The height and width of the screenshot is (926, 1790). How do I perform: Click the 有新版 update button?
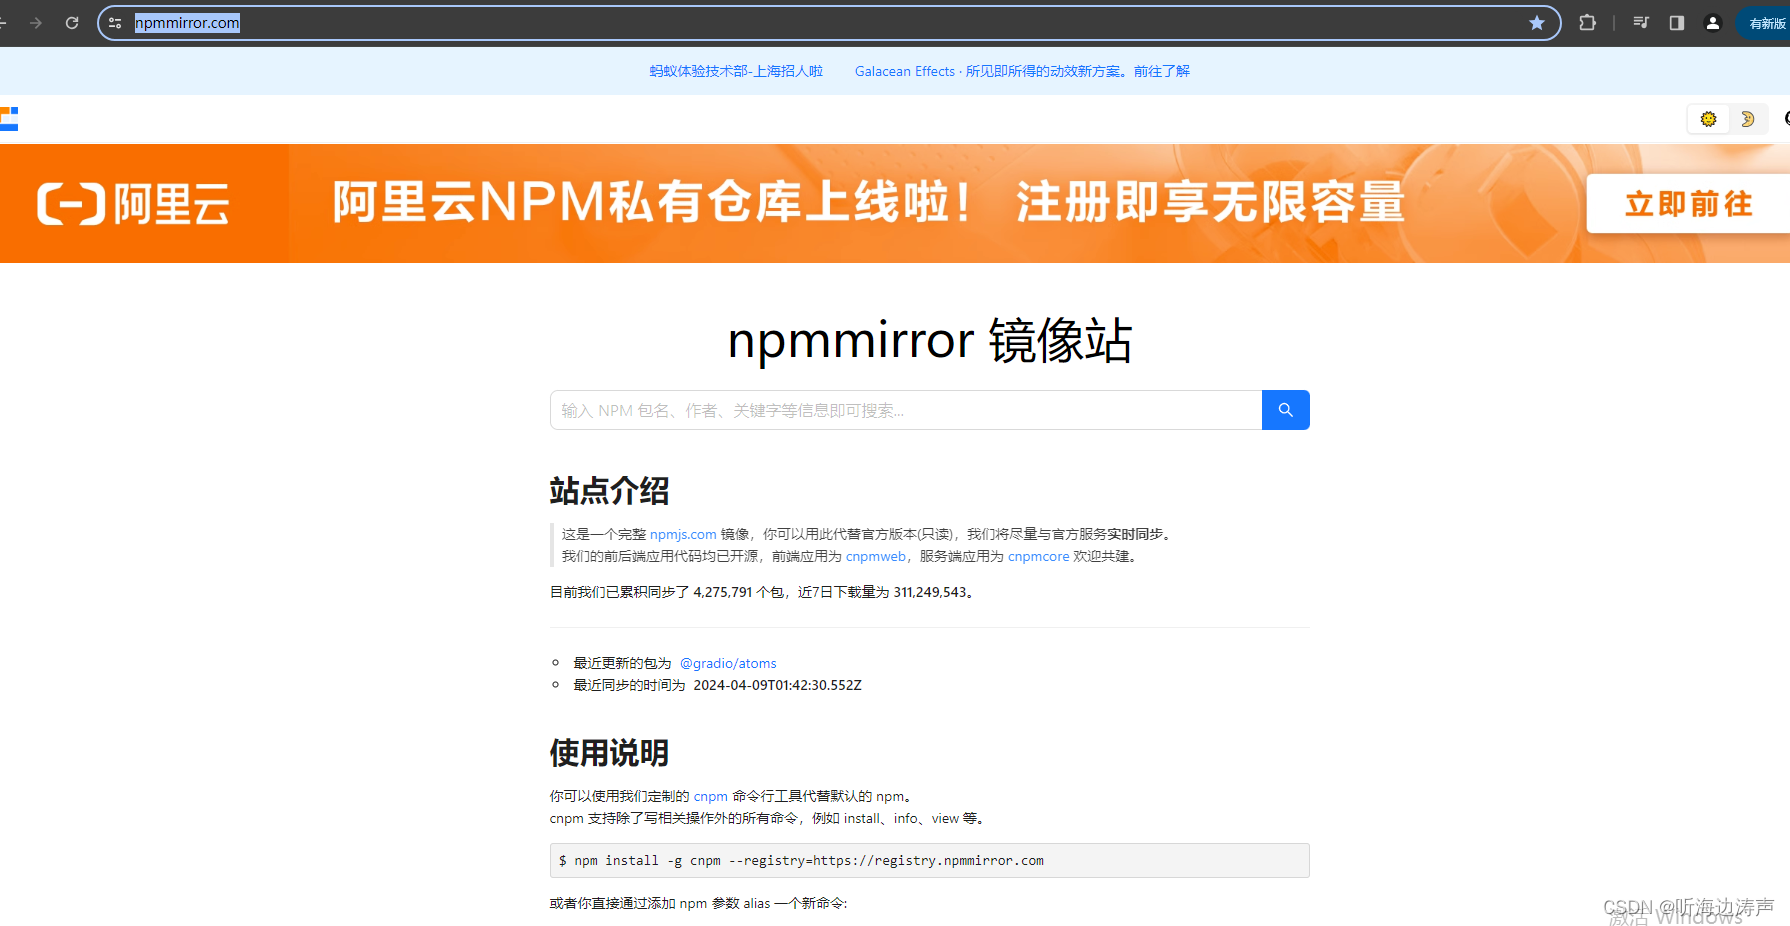click(x=1766, y=23)
